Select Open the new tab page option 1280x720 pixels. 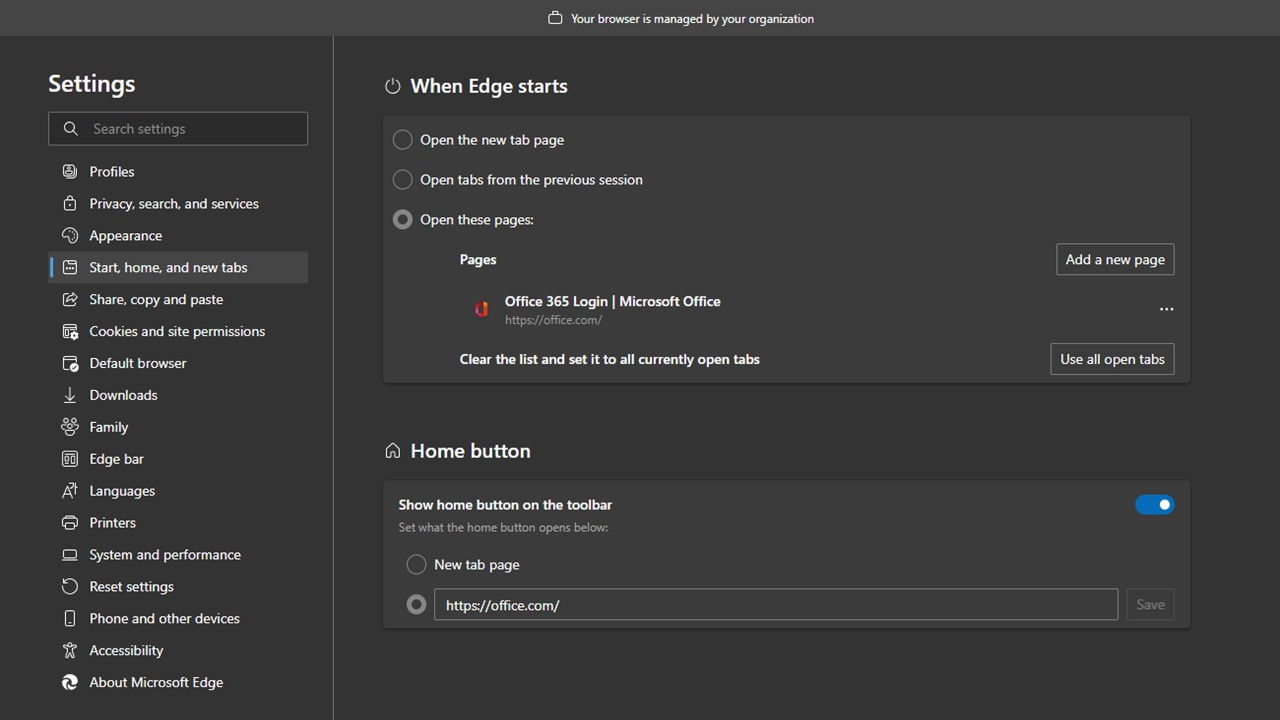[x=403, y=140]
